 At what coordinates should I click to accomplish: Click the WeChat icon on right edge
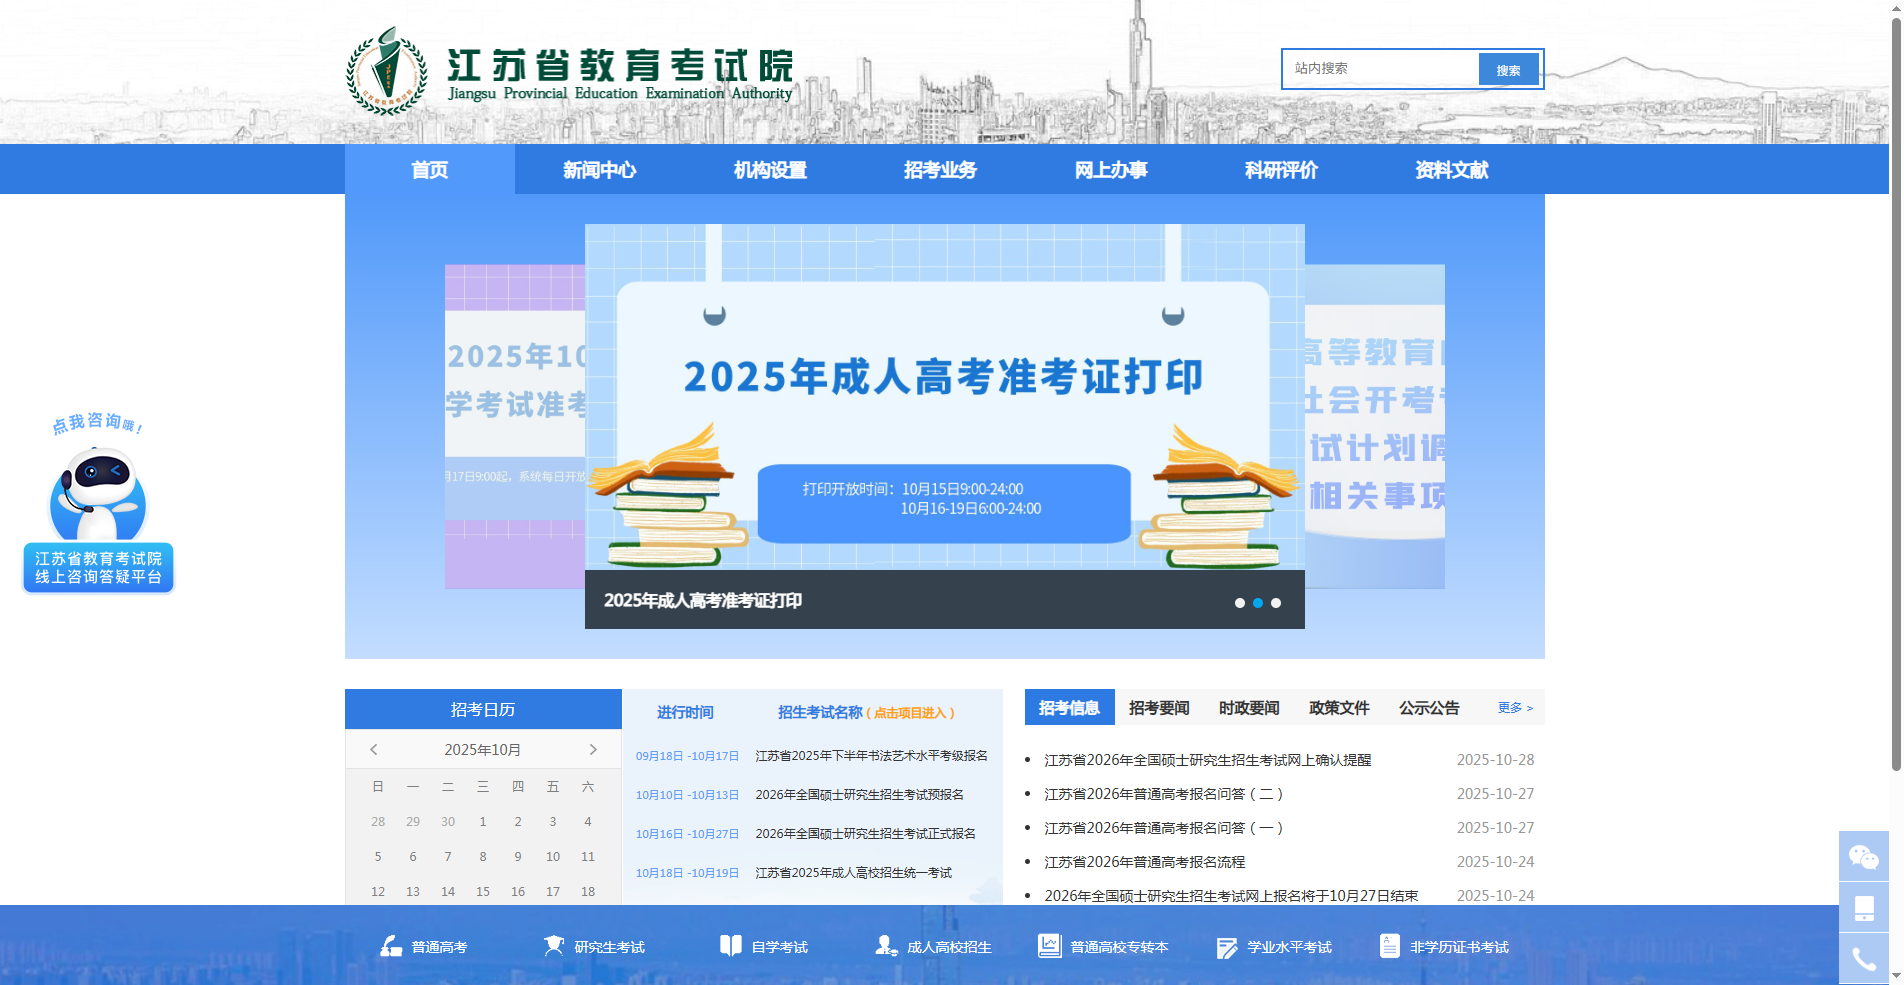point(1864,857)
